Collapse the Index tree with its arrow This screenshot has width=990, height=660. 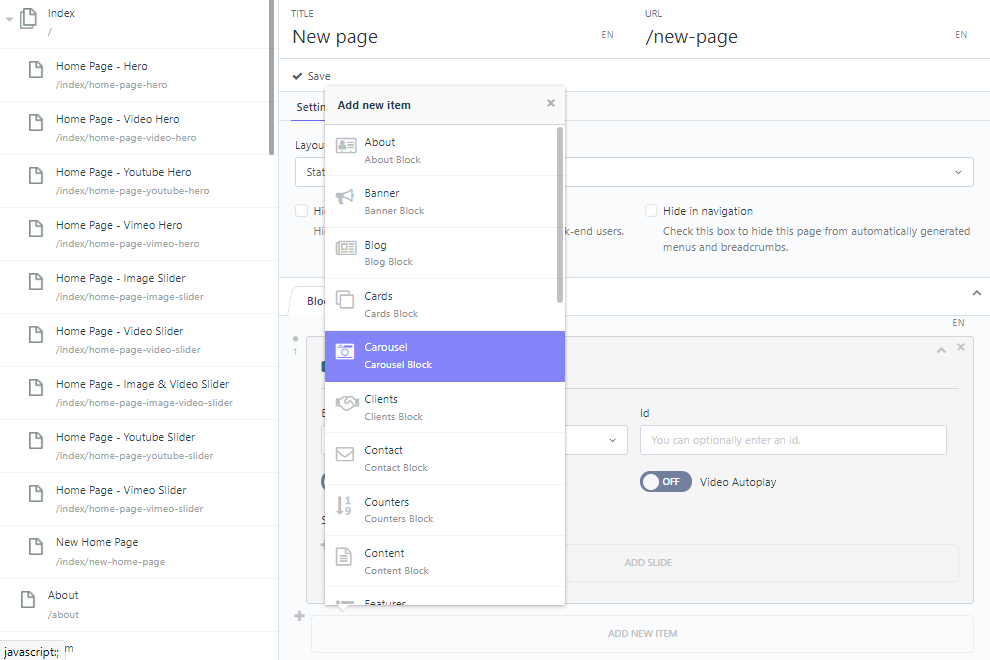9,19
